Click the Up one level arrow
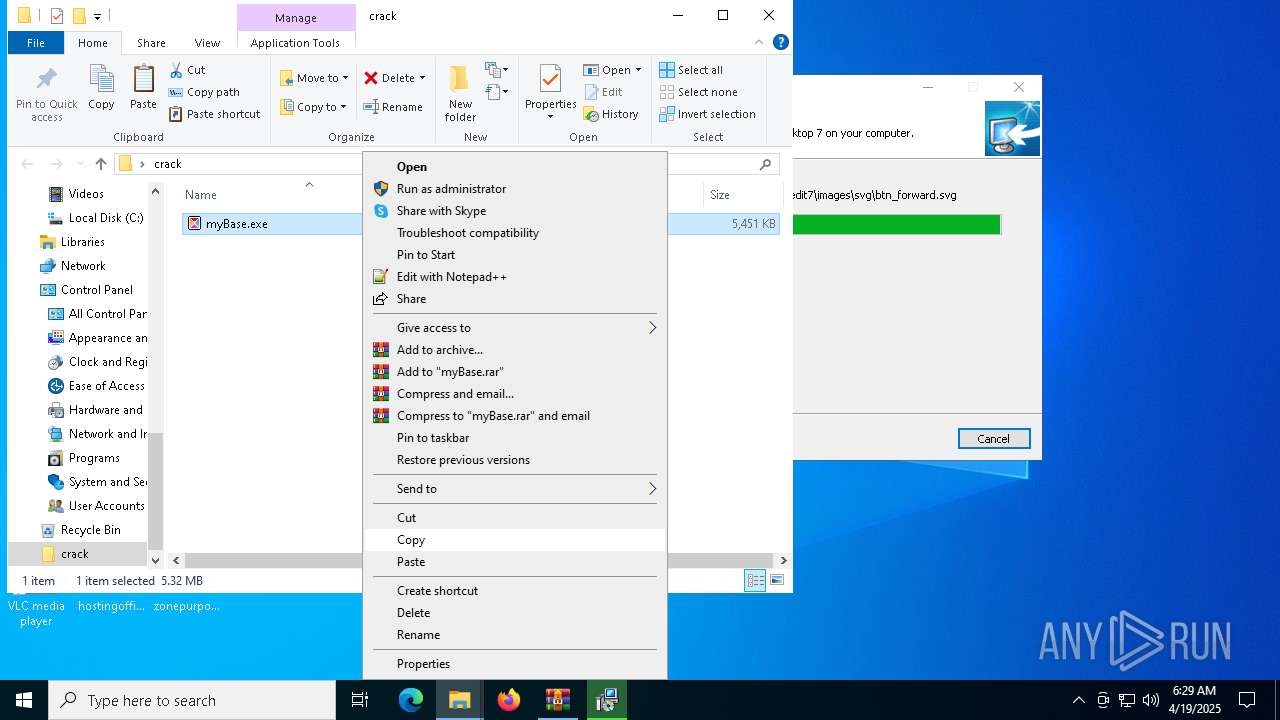This screenshot has height=720, width=1280. coord(100,164)
